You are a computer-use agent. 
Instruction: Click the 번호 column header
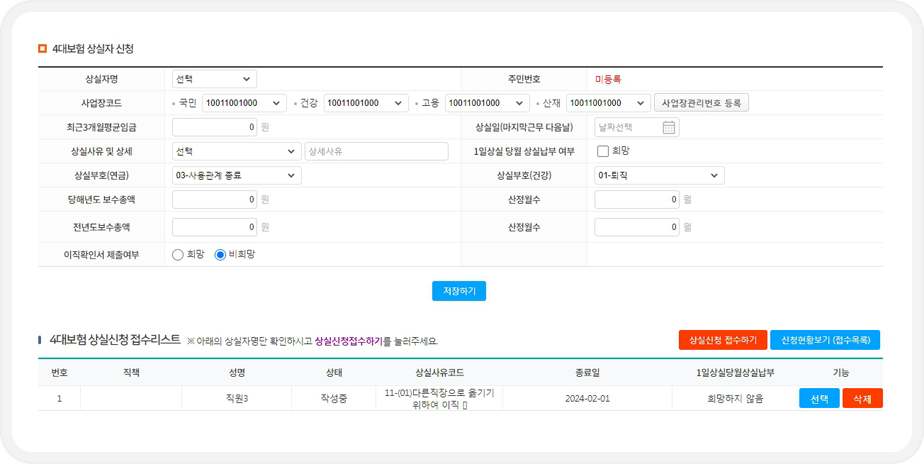coord(59,373)
